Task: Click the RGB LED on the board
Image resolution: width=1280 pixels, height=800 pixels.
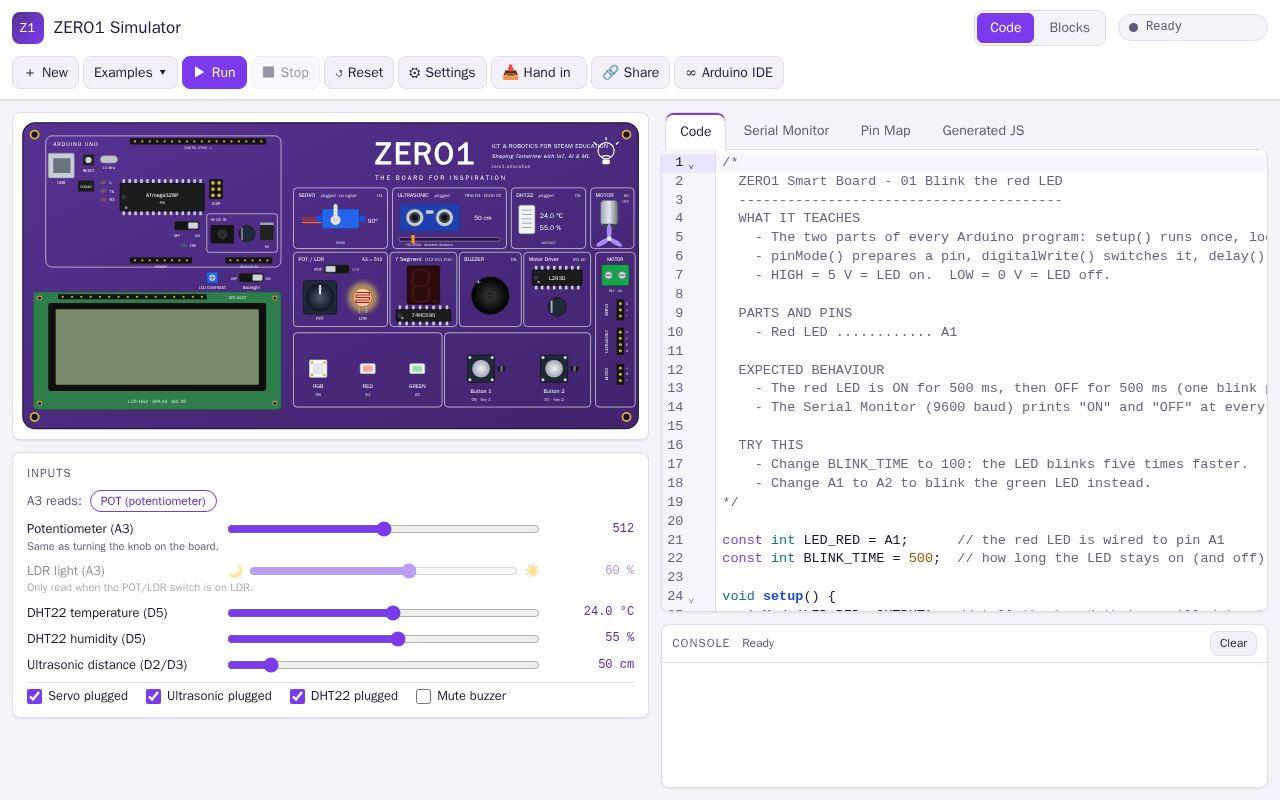Action: pos(318,369)
